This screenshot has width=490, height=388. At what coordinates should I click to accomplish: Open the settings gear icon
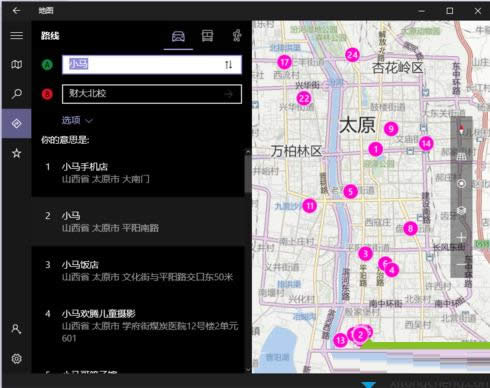pos(16,359)
